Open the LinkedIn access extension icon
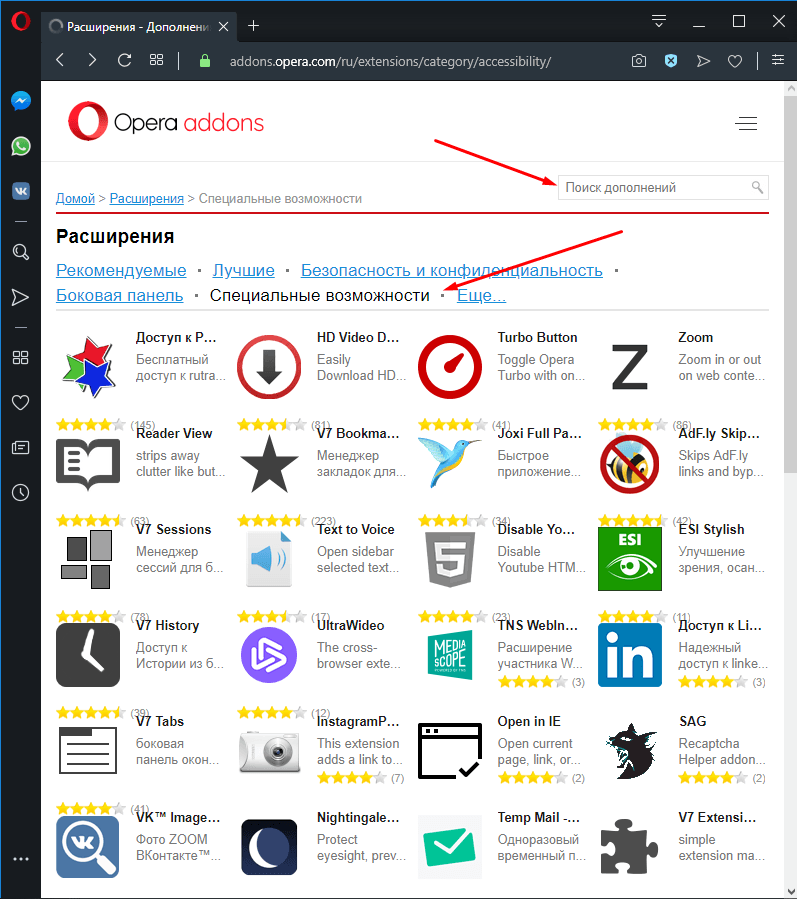The height and width of the screenshot is (899, 797). (630, 655)
